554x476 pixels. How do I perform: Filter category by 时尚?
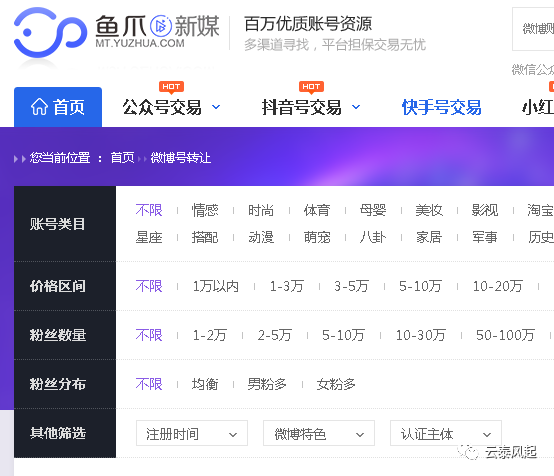[261, 210]
